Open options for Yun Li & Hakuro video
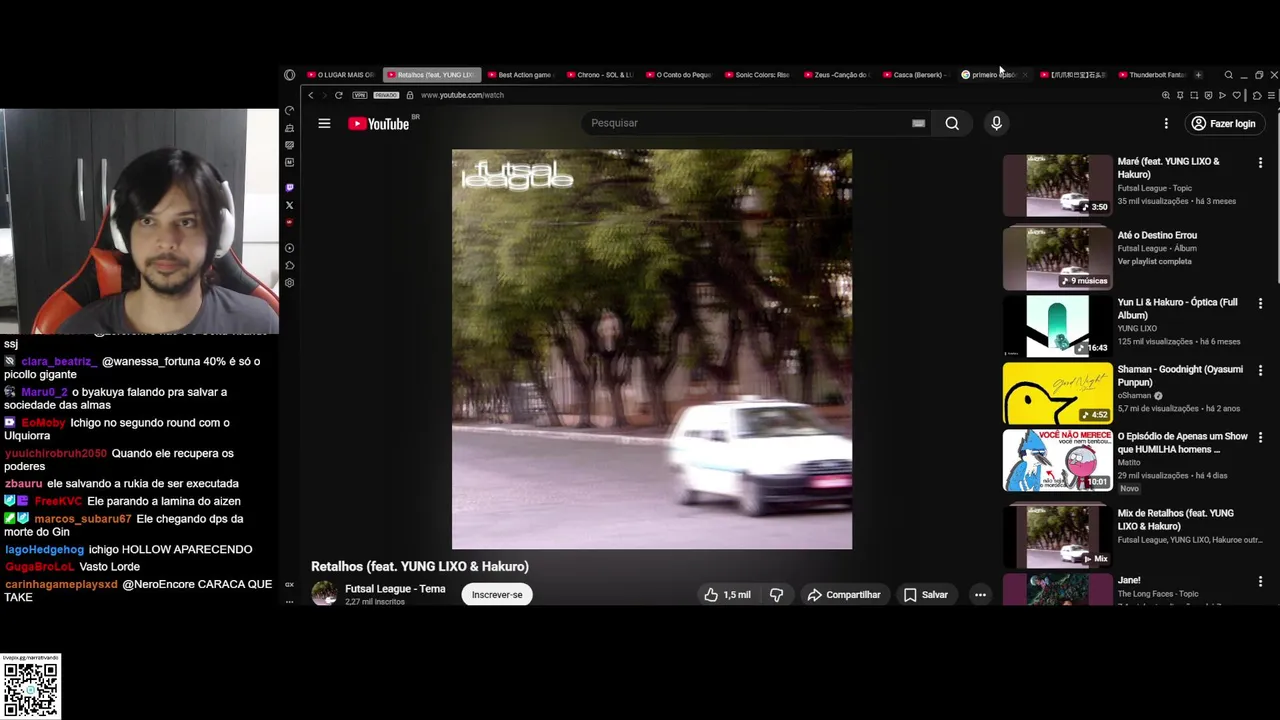 (1260, 303)
